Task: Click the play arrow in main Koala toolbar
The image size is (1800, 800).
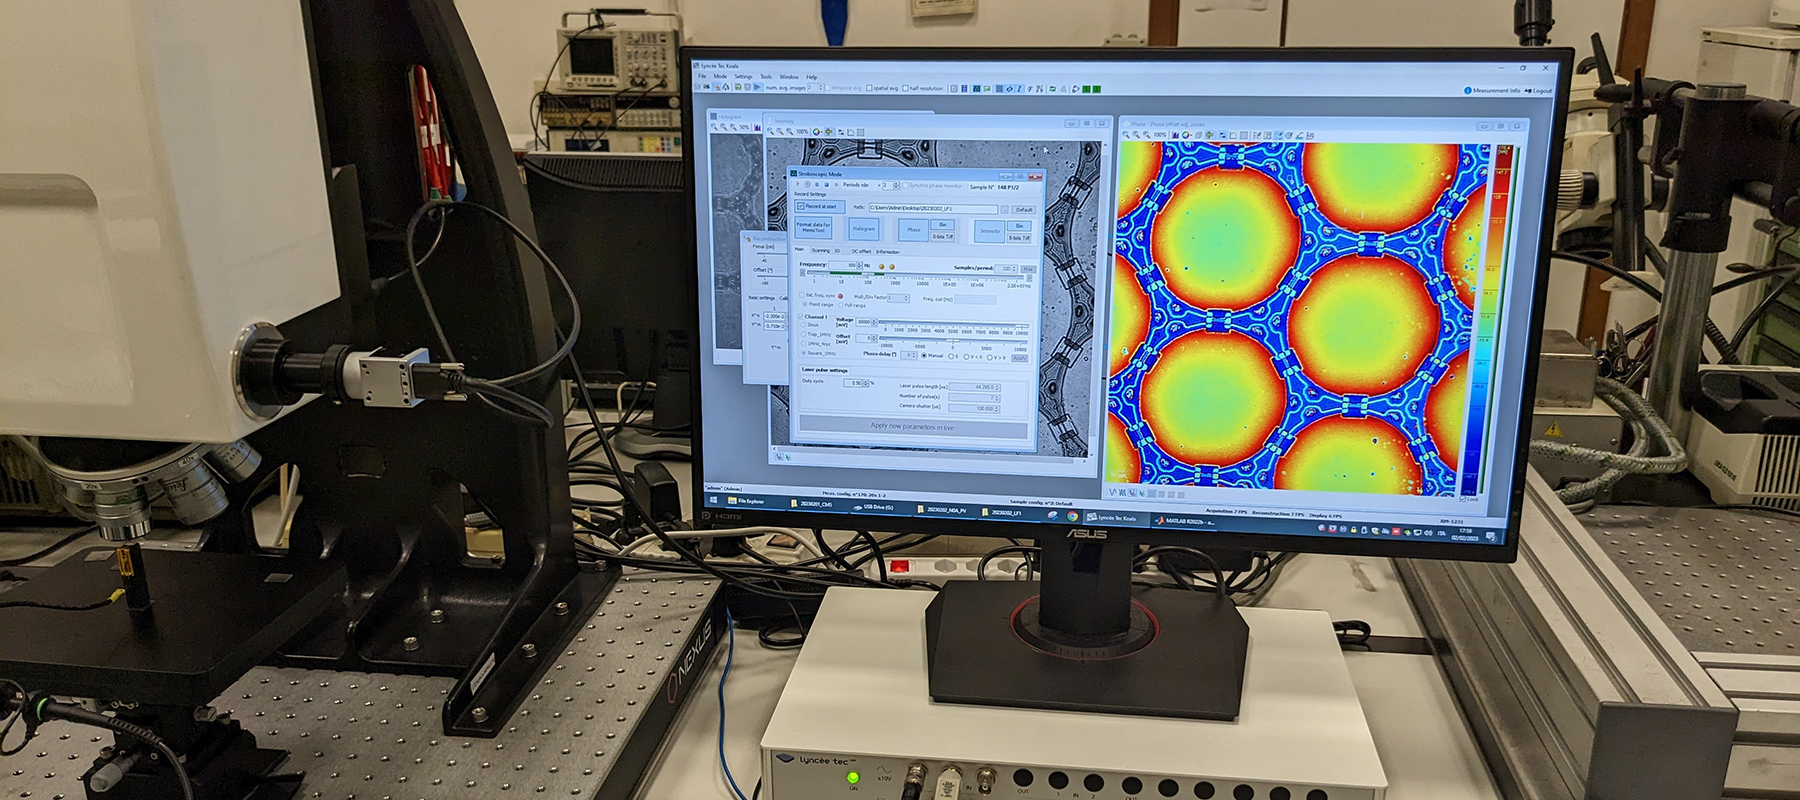Action: (757, 88)
